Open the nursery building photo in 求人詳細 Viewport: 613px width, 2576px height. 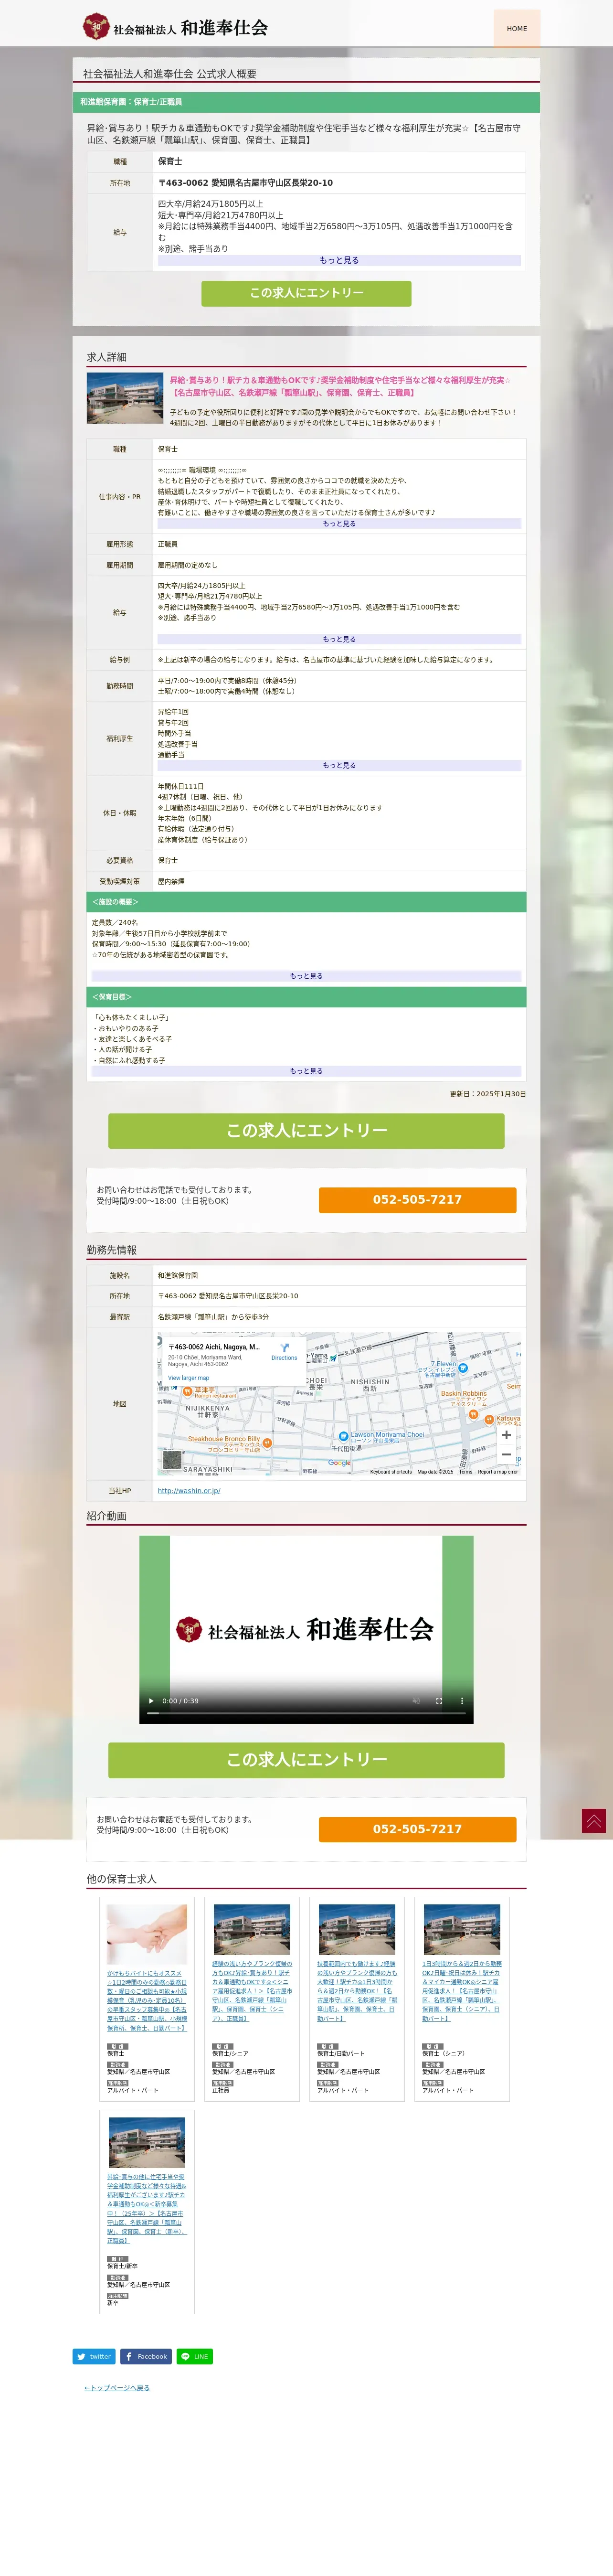tap(125, 399)
